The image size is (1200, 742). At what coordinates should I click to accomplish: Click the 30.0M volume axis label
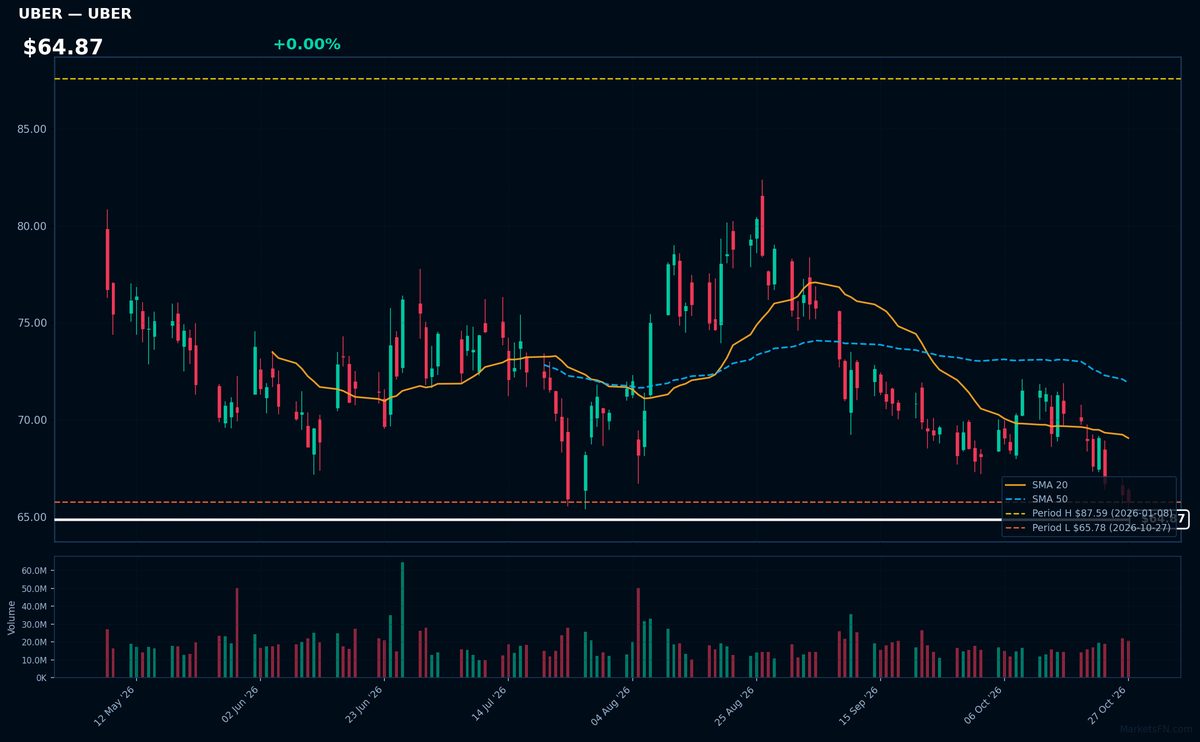tap(34, 624)
